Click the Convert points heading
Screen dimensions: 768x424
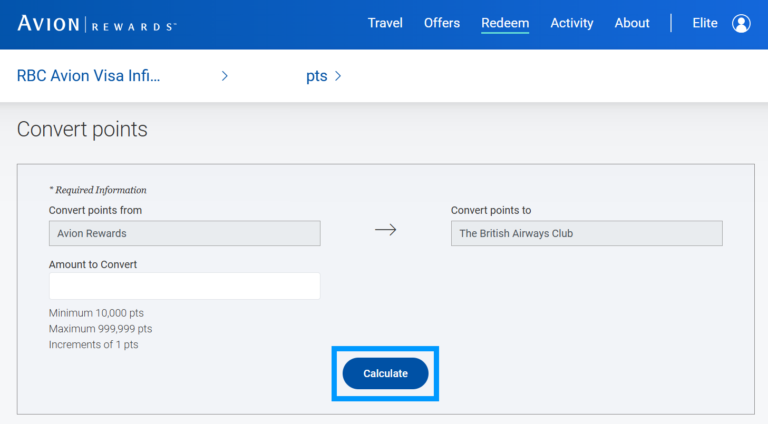pos(82,130)
